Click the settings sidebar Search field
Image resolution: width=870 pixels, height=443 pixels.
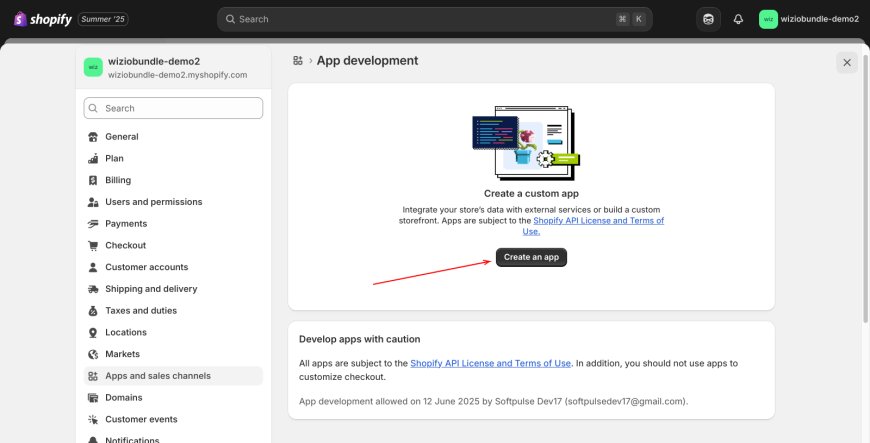coord(173,108)
